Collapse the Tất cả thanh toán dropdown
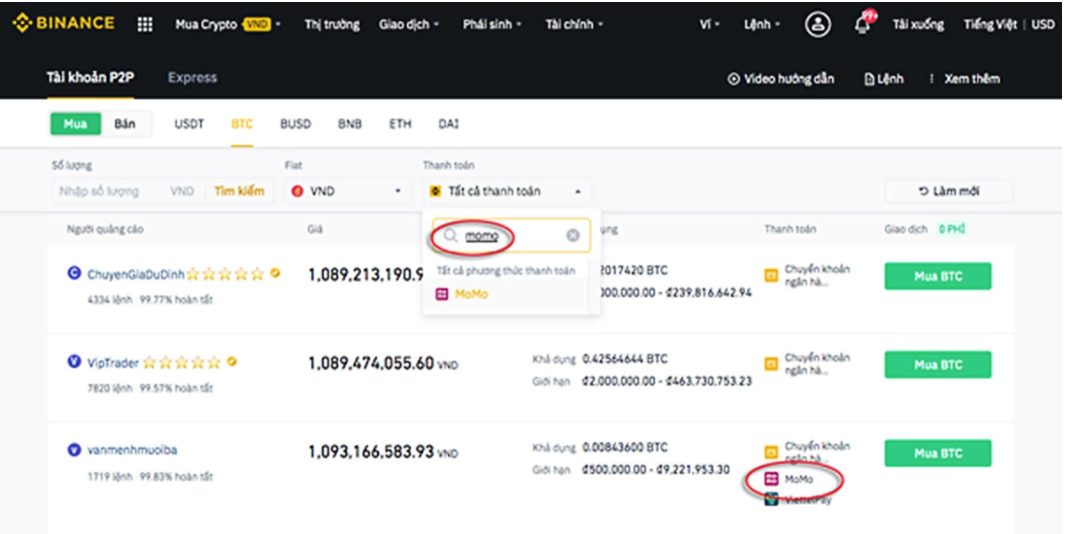Image resolution: width=1067 pixels, height=534 pixels. click(x=506, y=191)
